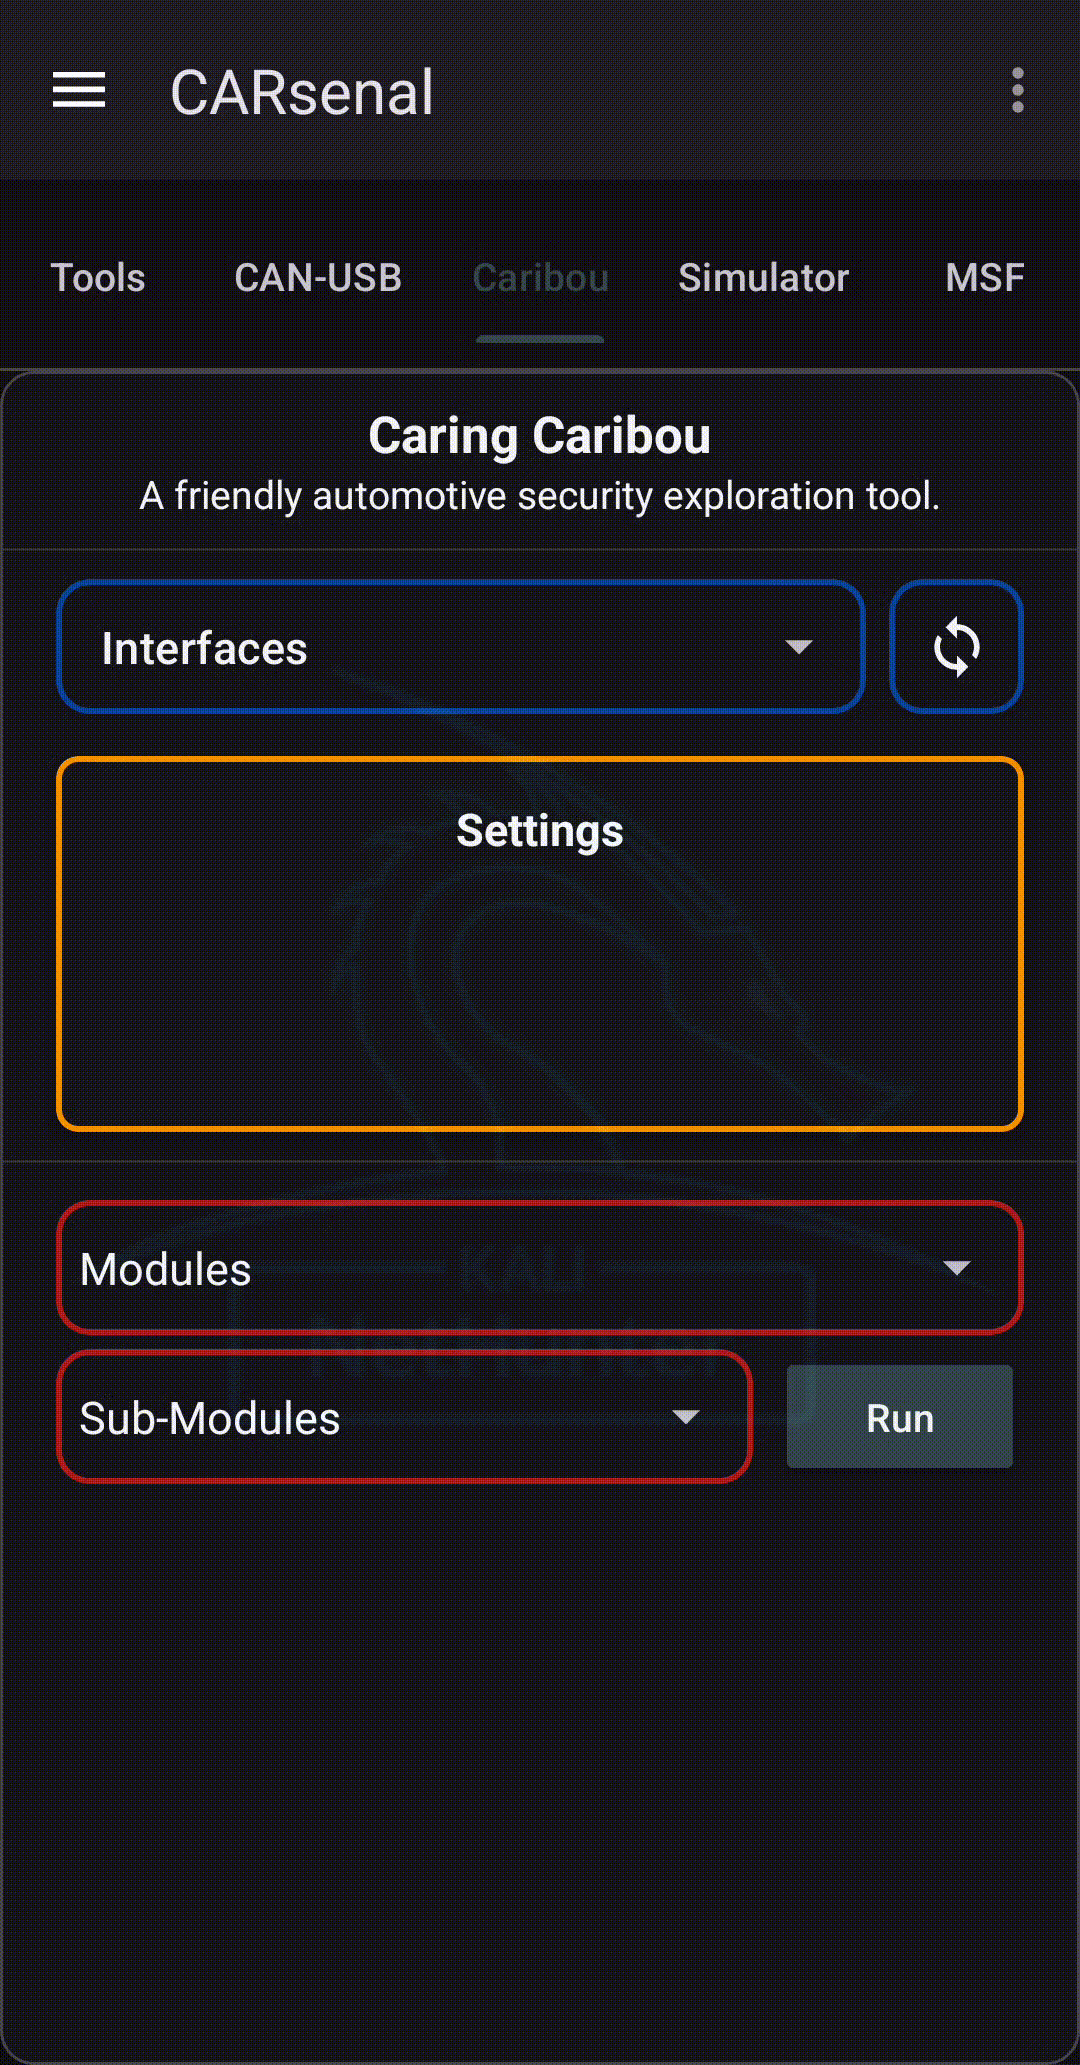Tap the refresh interfaces icon
The height and width of the screenshot is (2065, 1080).
956,647
